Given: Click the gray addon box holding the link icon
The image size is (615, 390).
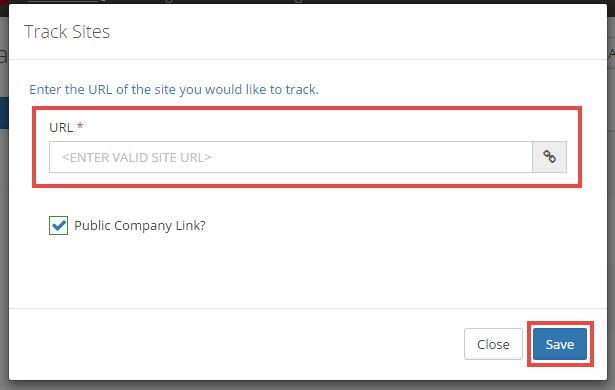Looking at the screenshot, I should tap(549, 157).
